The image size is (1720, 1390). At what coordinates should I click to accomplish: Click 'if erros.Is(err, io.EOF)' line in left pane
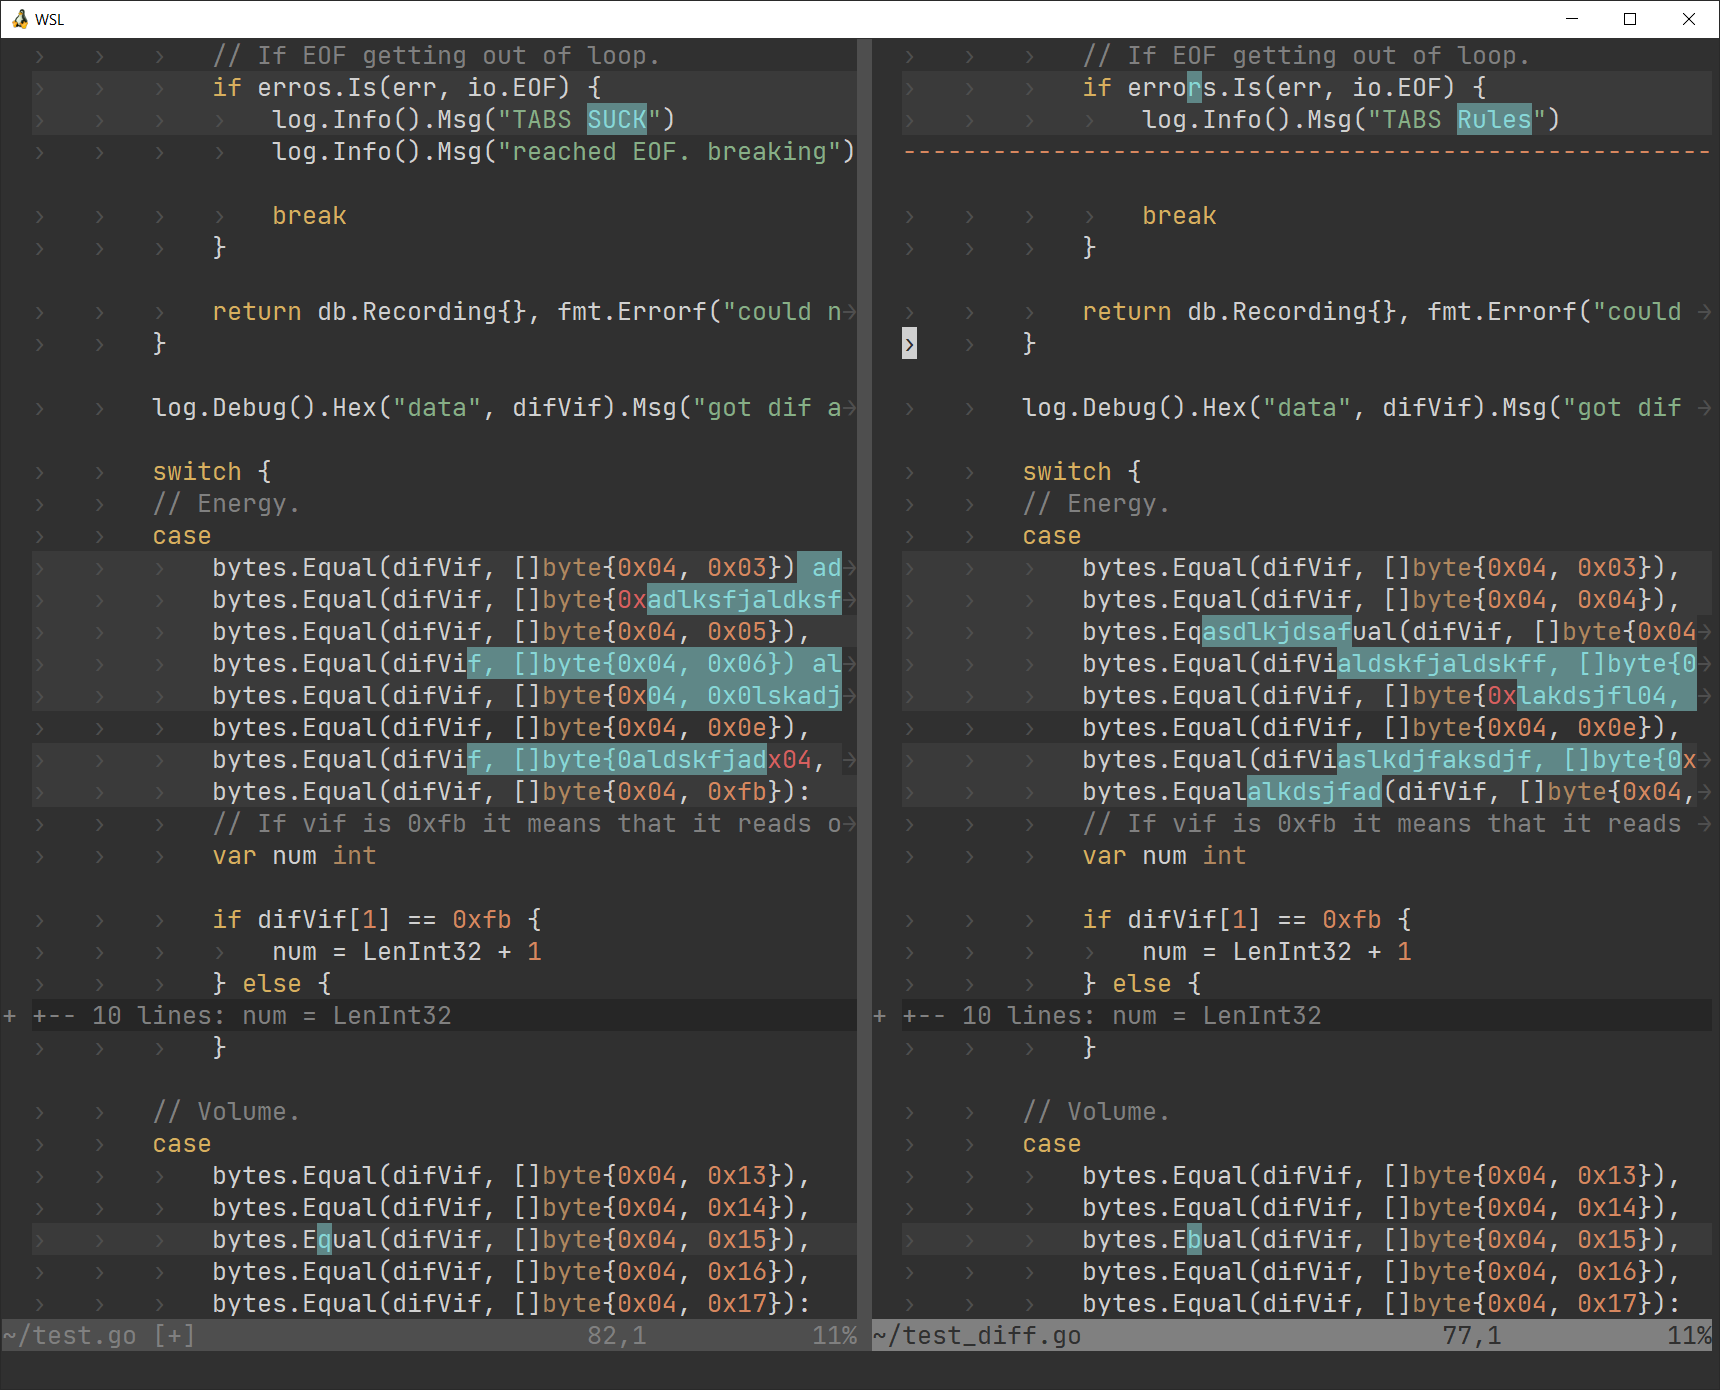click(x=407, y=87)
